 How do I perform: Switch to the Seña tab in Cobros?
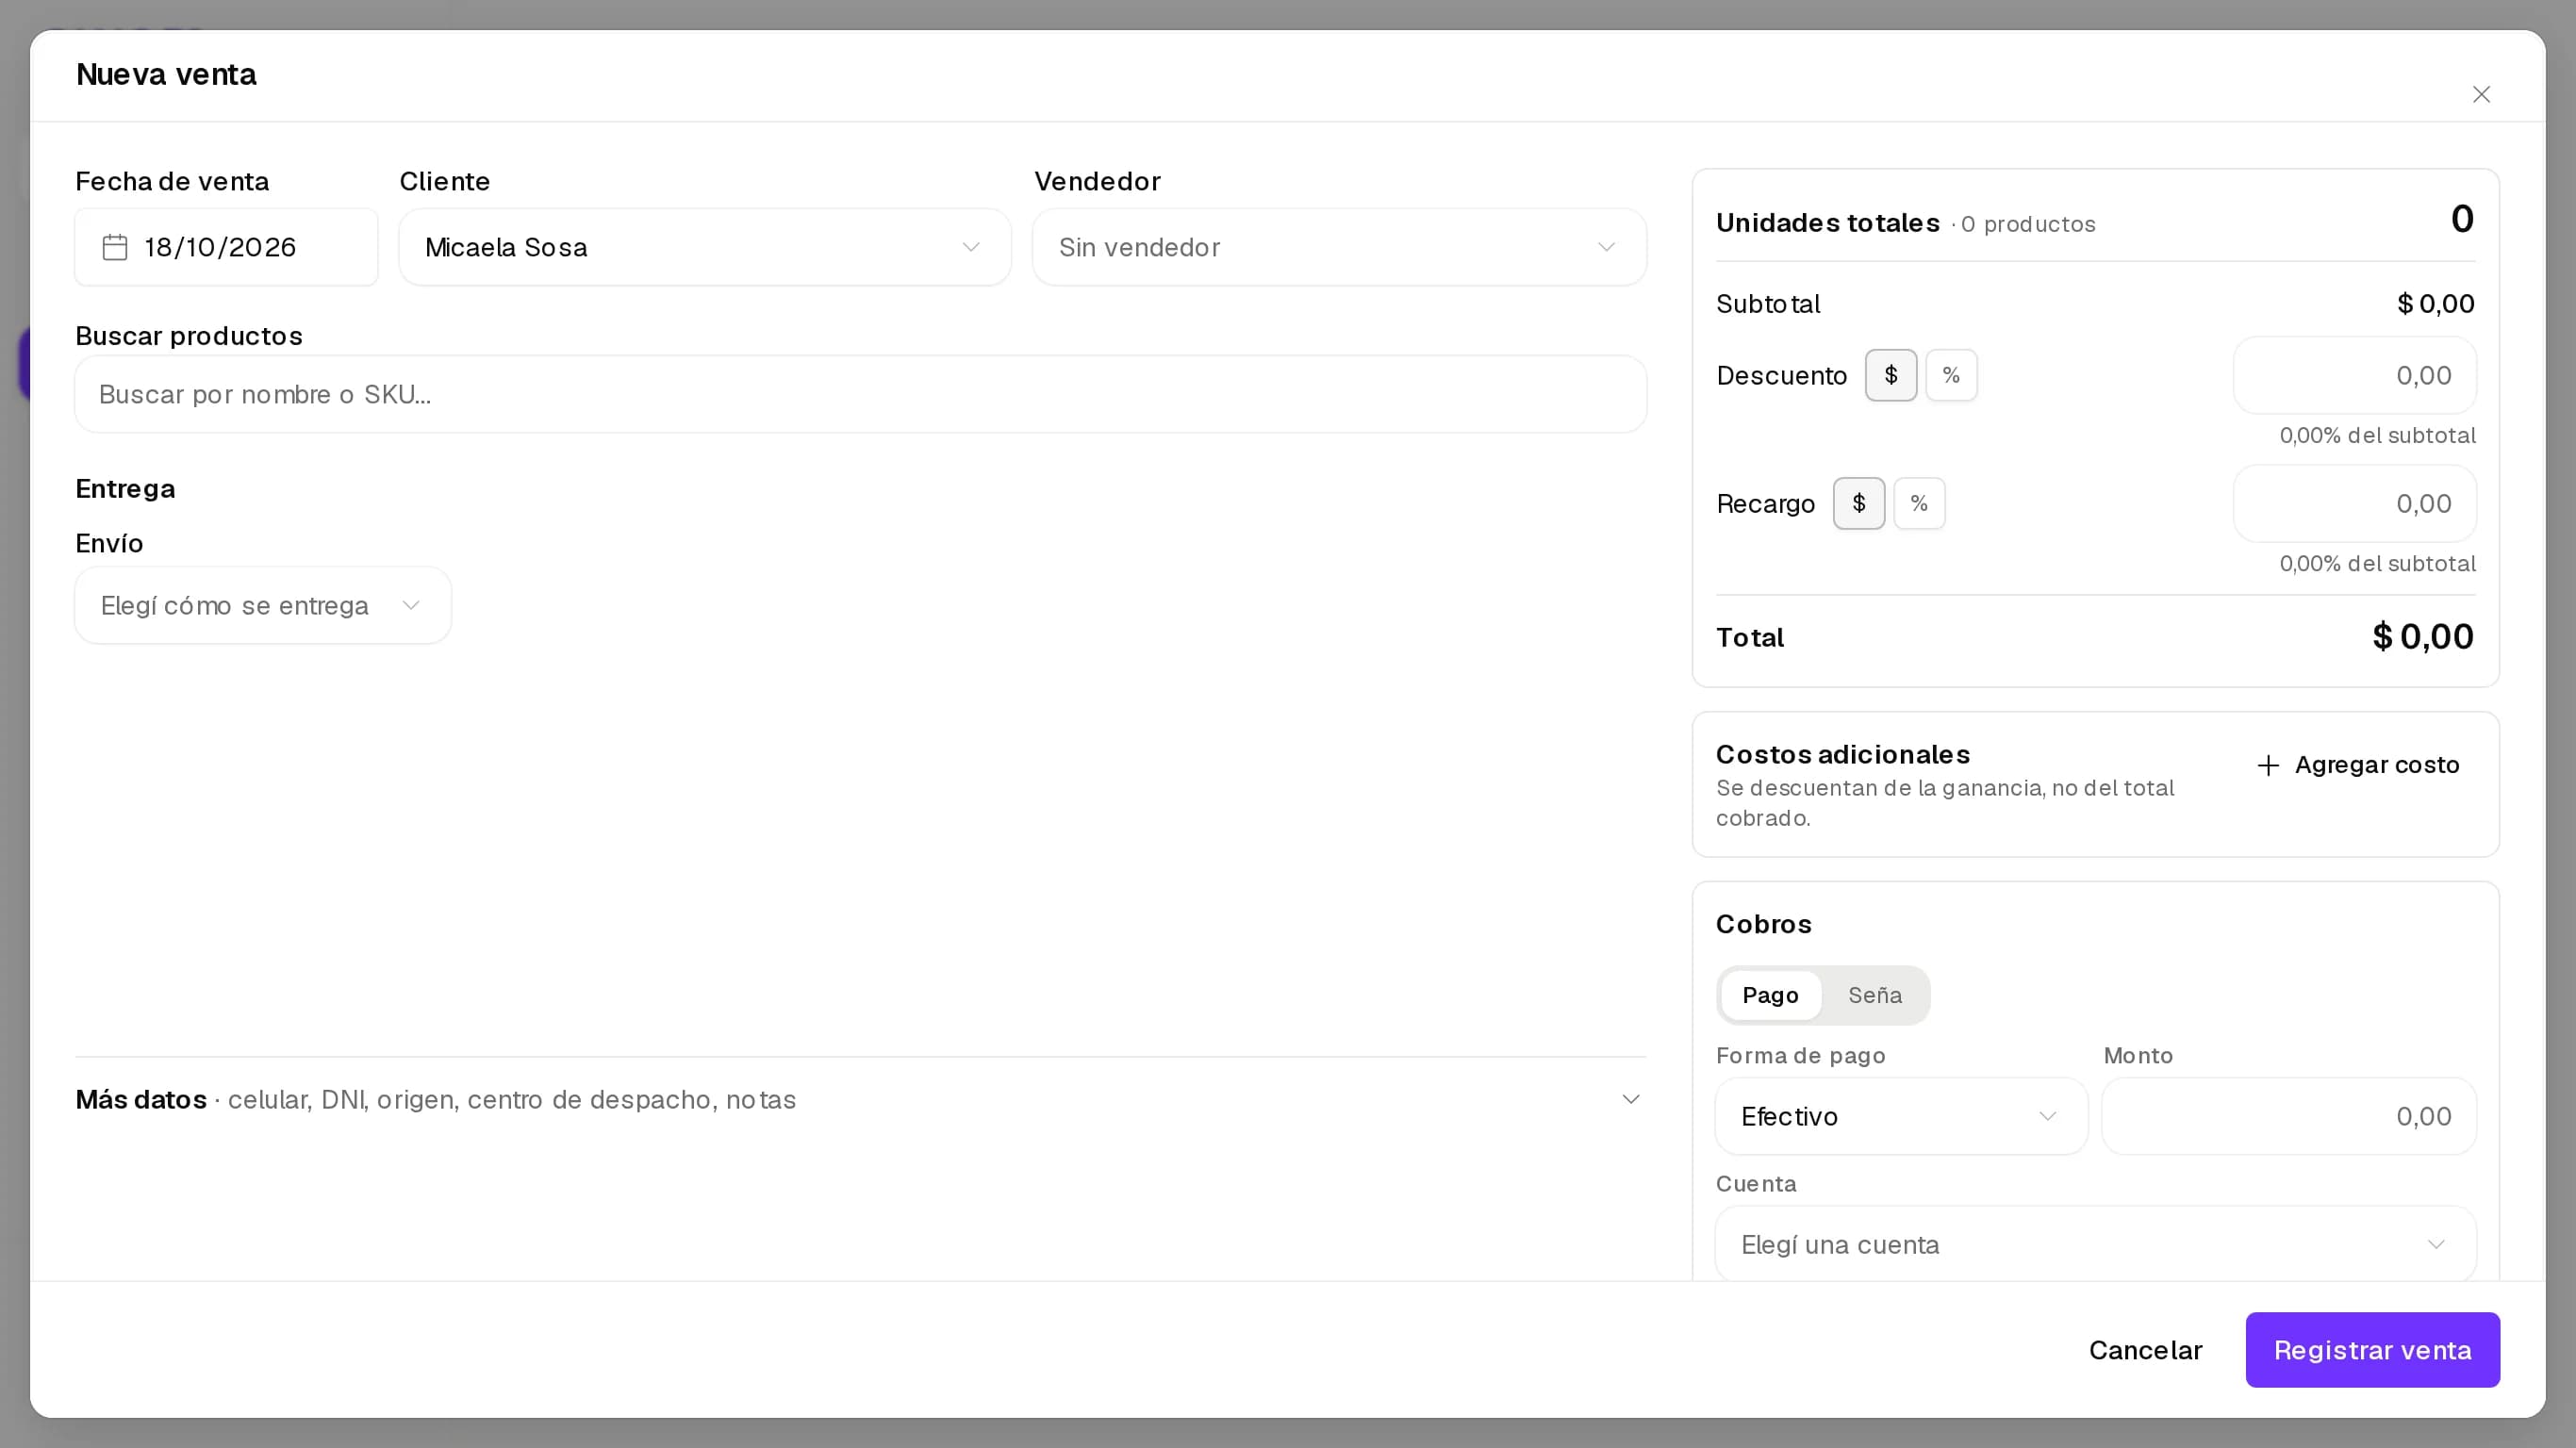pos(1874,995)
